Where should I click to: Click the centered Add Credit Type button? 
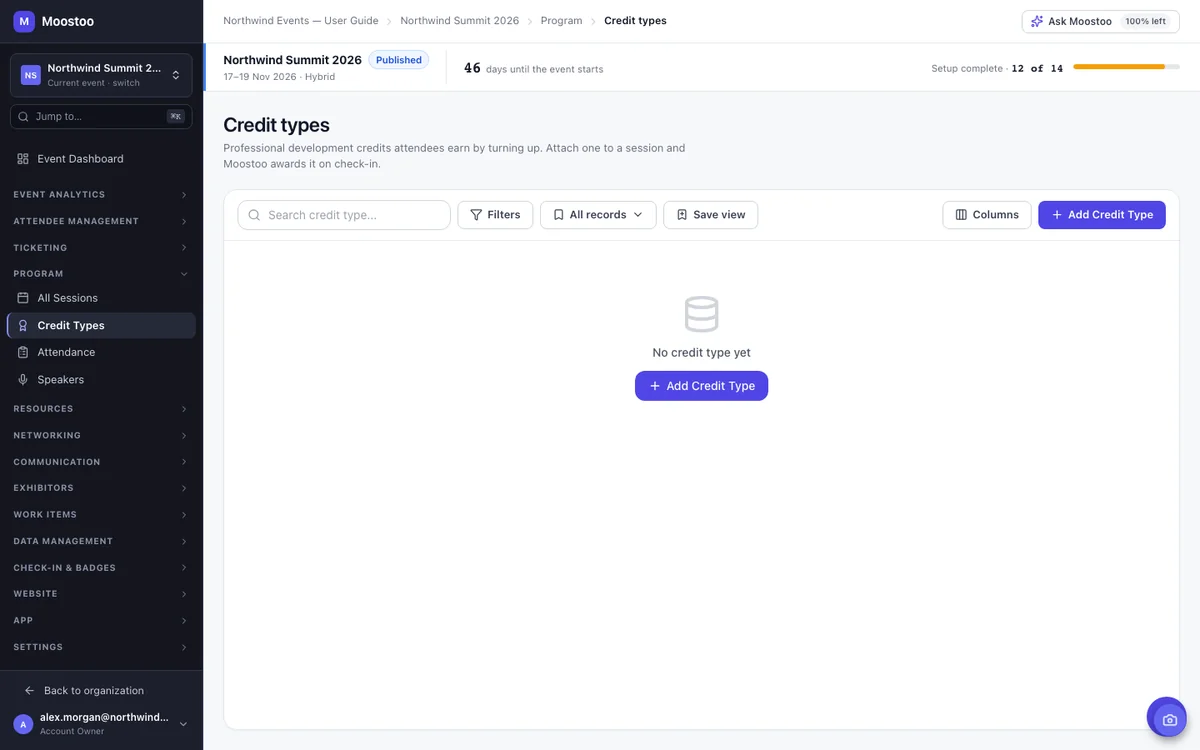(701, 386)
